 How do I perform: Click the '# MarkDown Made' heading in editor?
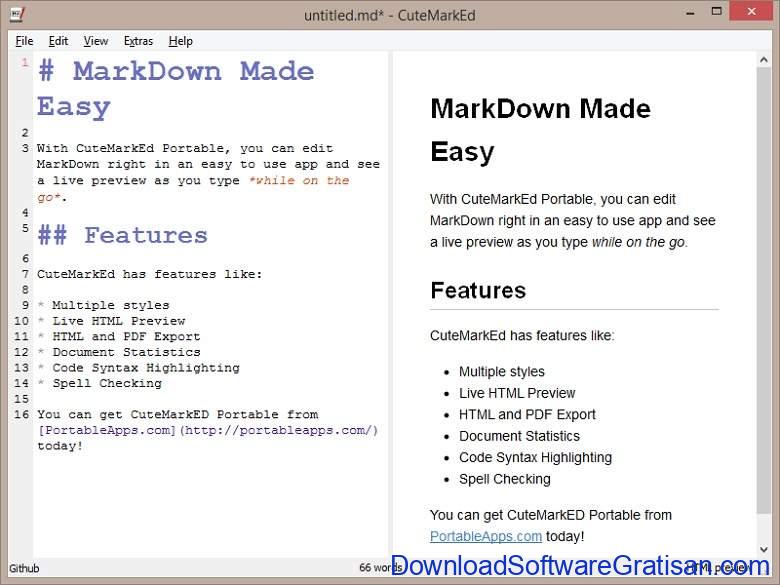click(x=176, y=71)
